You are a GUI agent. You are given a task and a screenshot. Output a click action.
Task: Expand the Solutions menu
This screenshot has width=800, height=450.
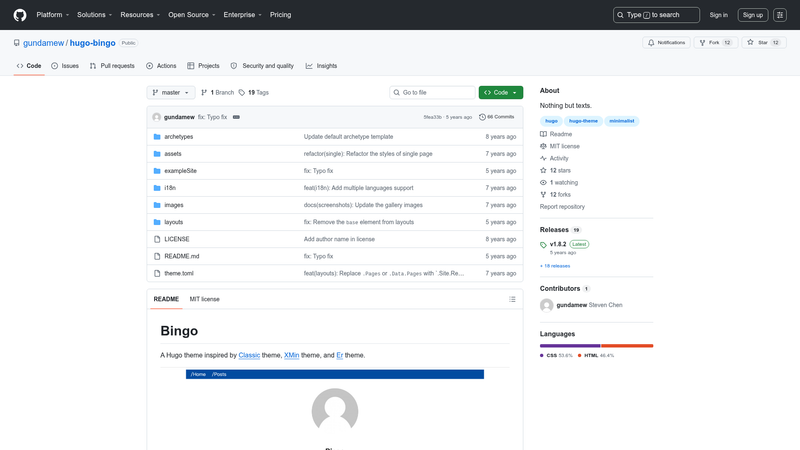click(94, 15)
